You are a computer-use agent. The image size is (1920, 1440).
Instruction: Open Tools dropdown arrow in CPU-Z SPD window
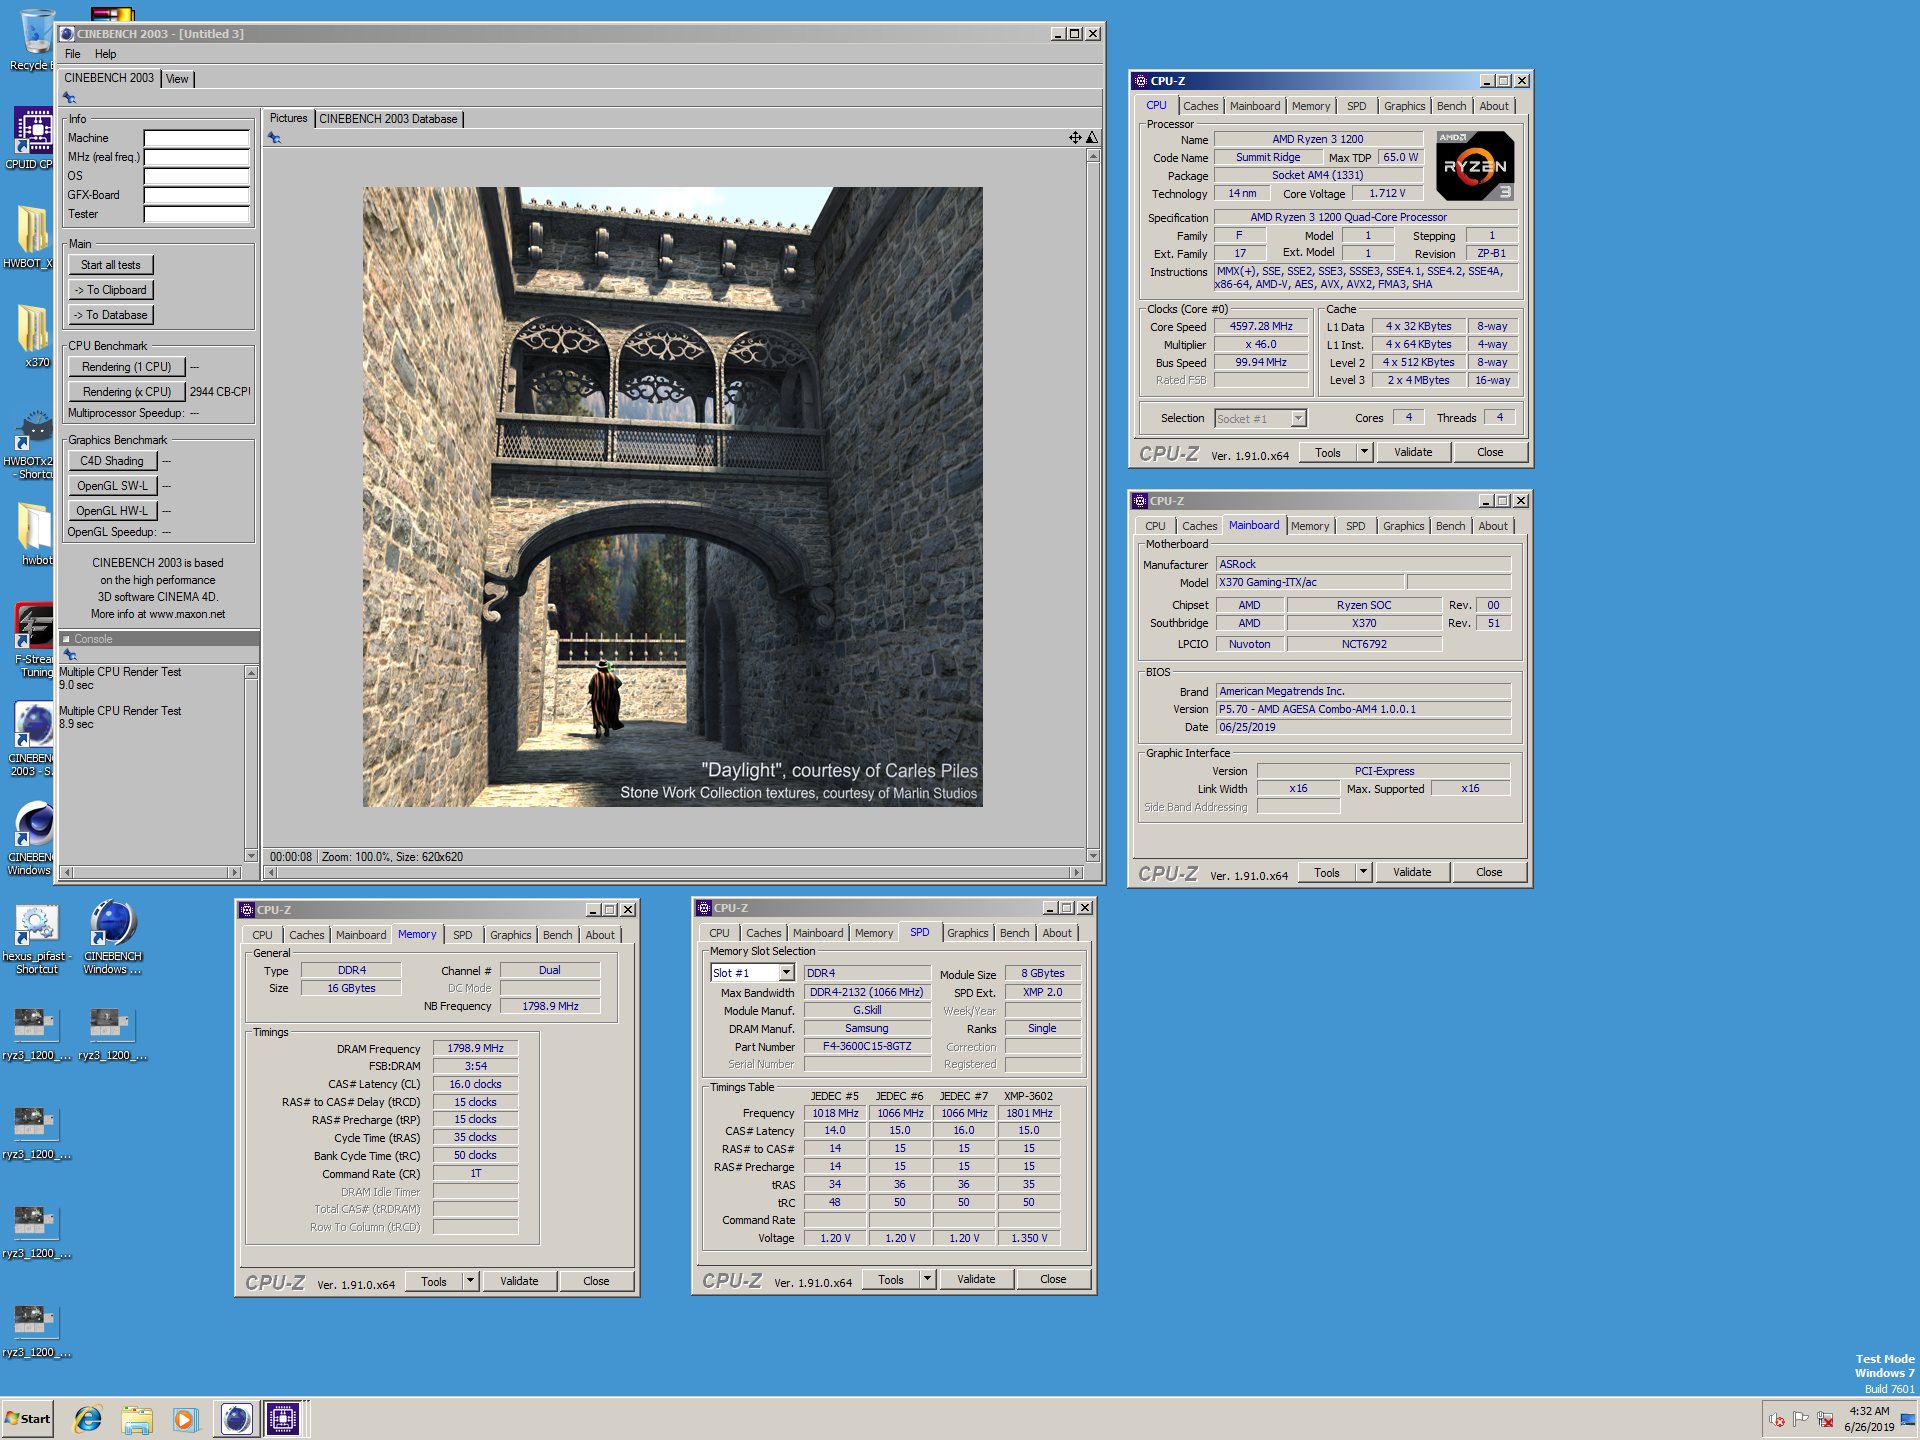pos(927,1279)
